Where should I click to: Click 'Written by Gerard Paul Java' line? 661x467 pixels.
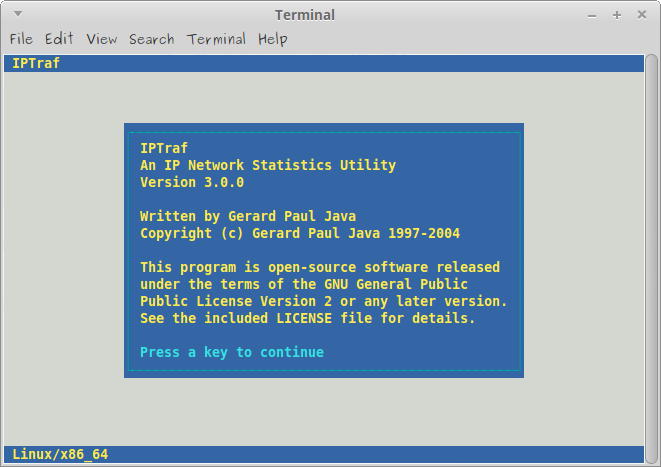click(248, 216)
